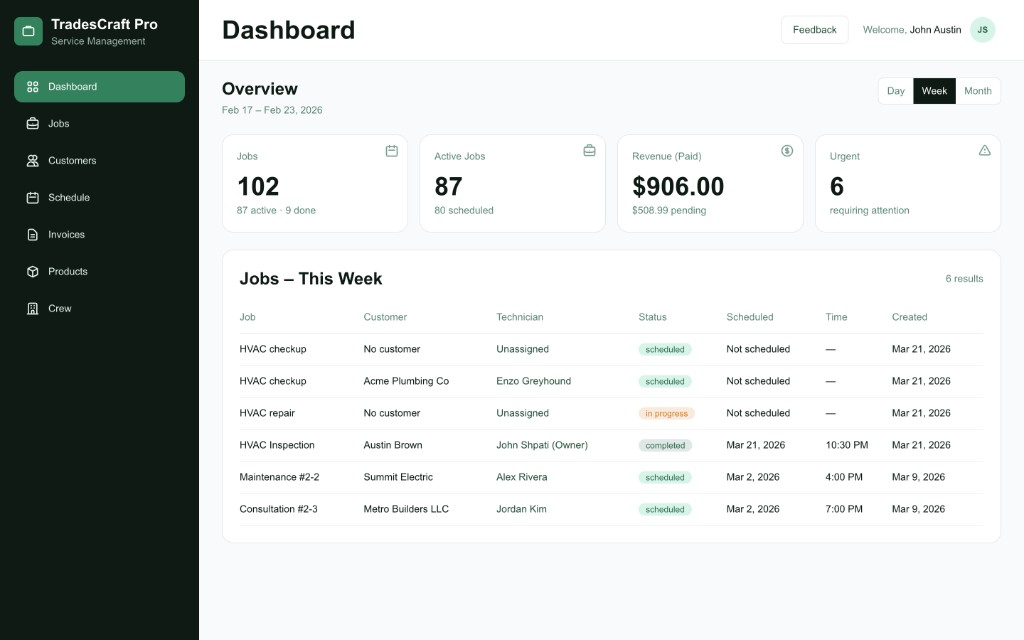The height and width of the screenshot is (640, 1024).
Task: Select the Crew icon in the sidebar
Action: pyautogui.click(x=30, y=308)
